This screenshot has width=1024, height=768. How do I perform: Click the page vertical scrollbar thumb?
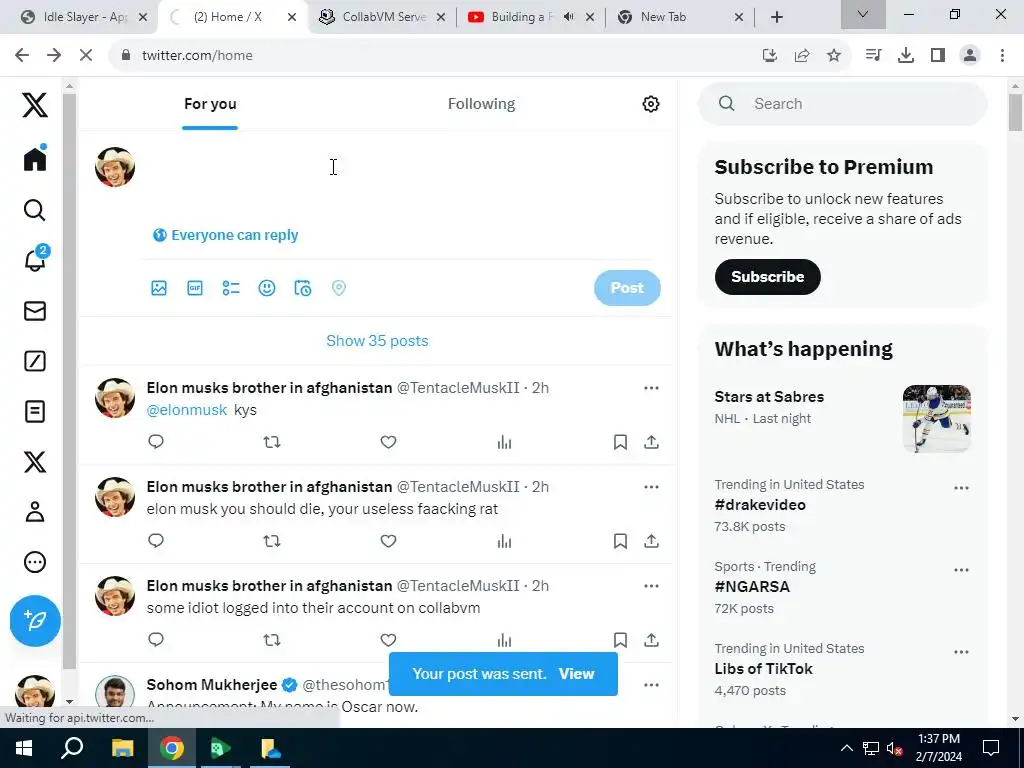(x=1015, y=112)
